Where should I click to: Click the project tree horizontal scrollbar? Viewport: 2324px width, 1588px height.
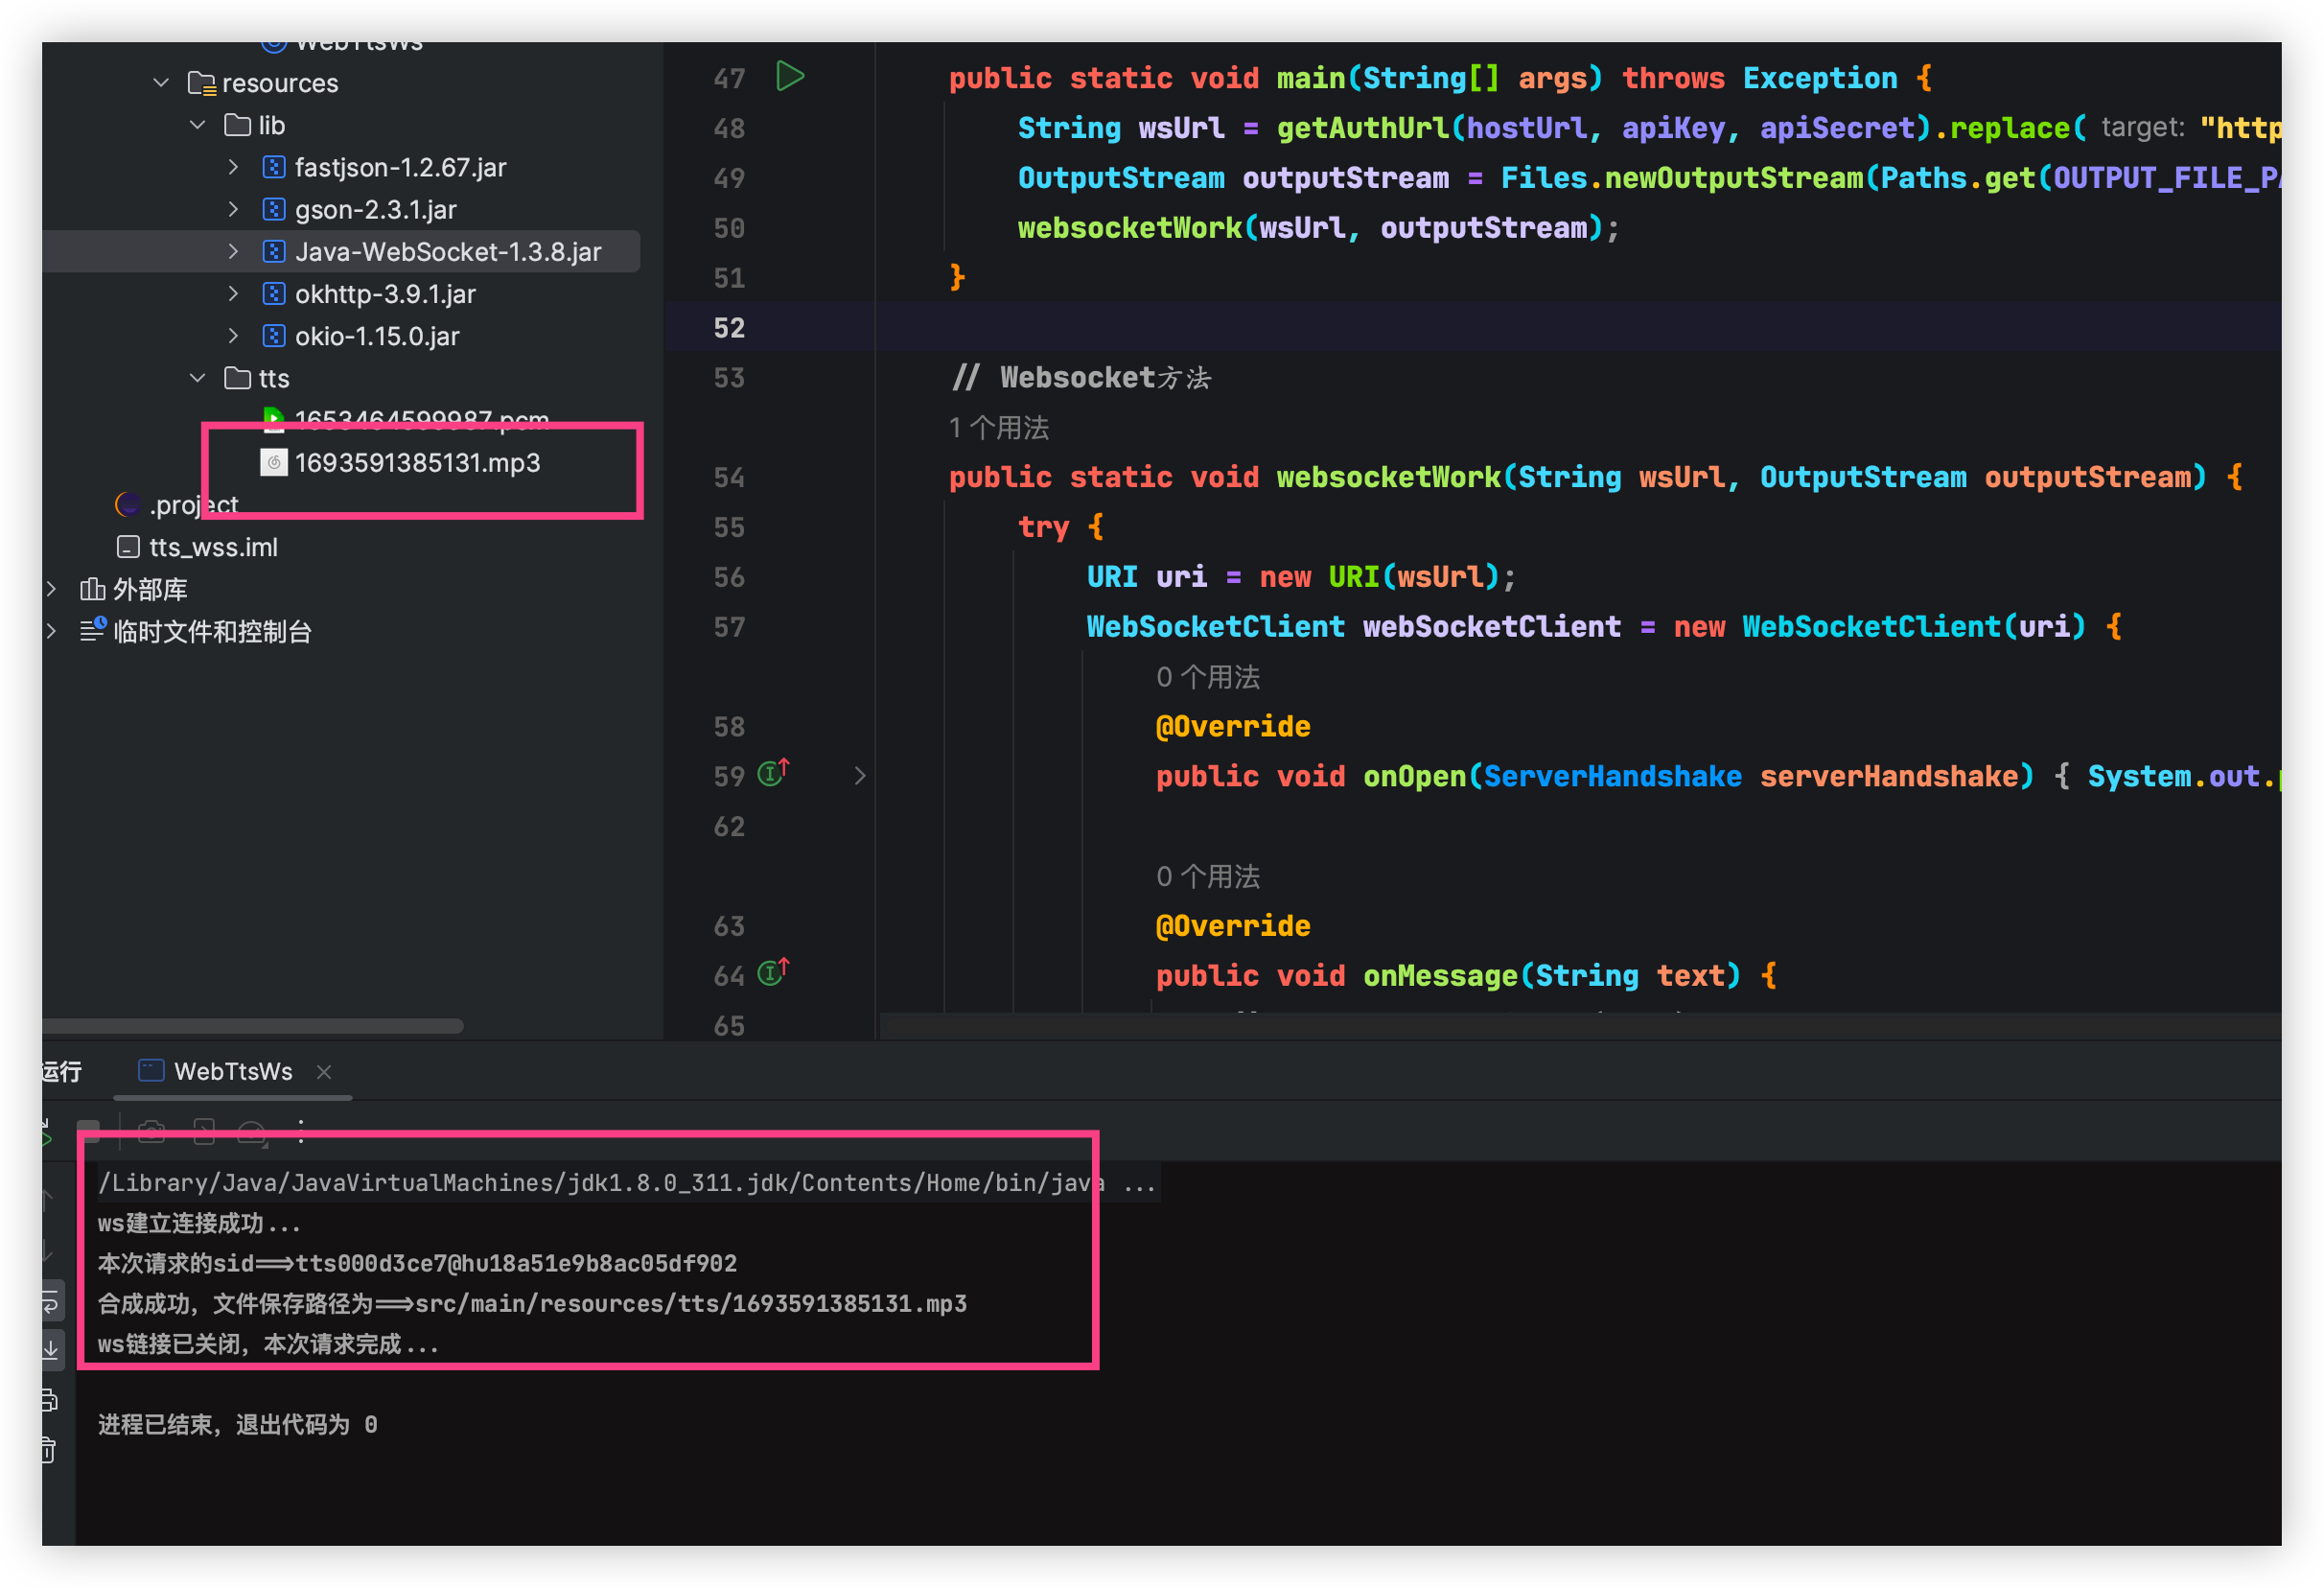pos(252,1025)
